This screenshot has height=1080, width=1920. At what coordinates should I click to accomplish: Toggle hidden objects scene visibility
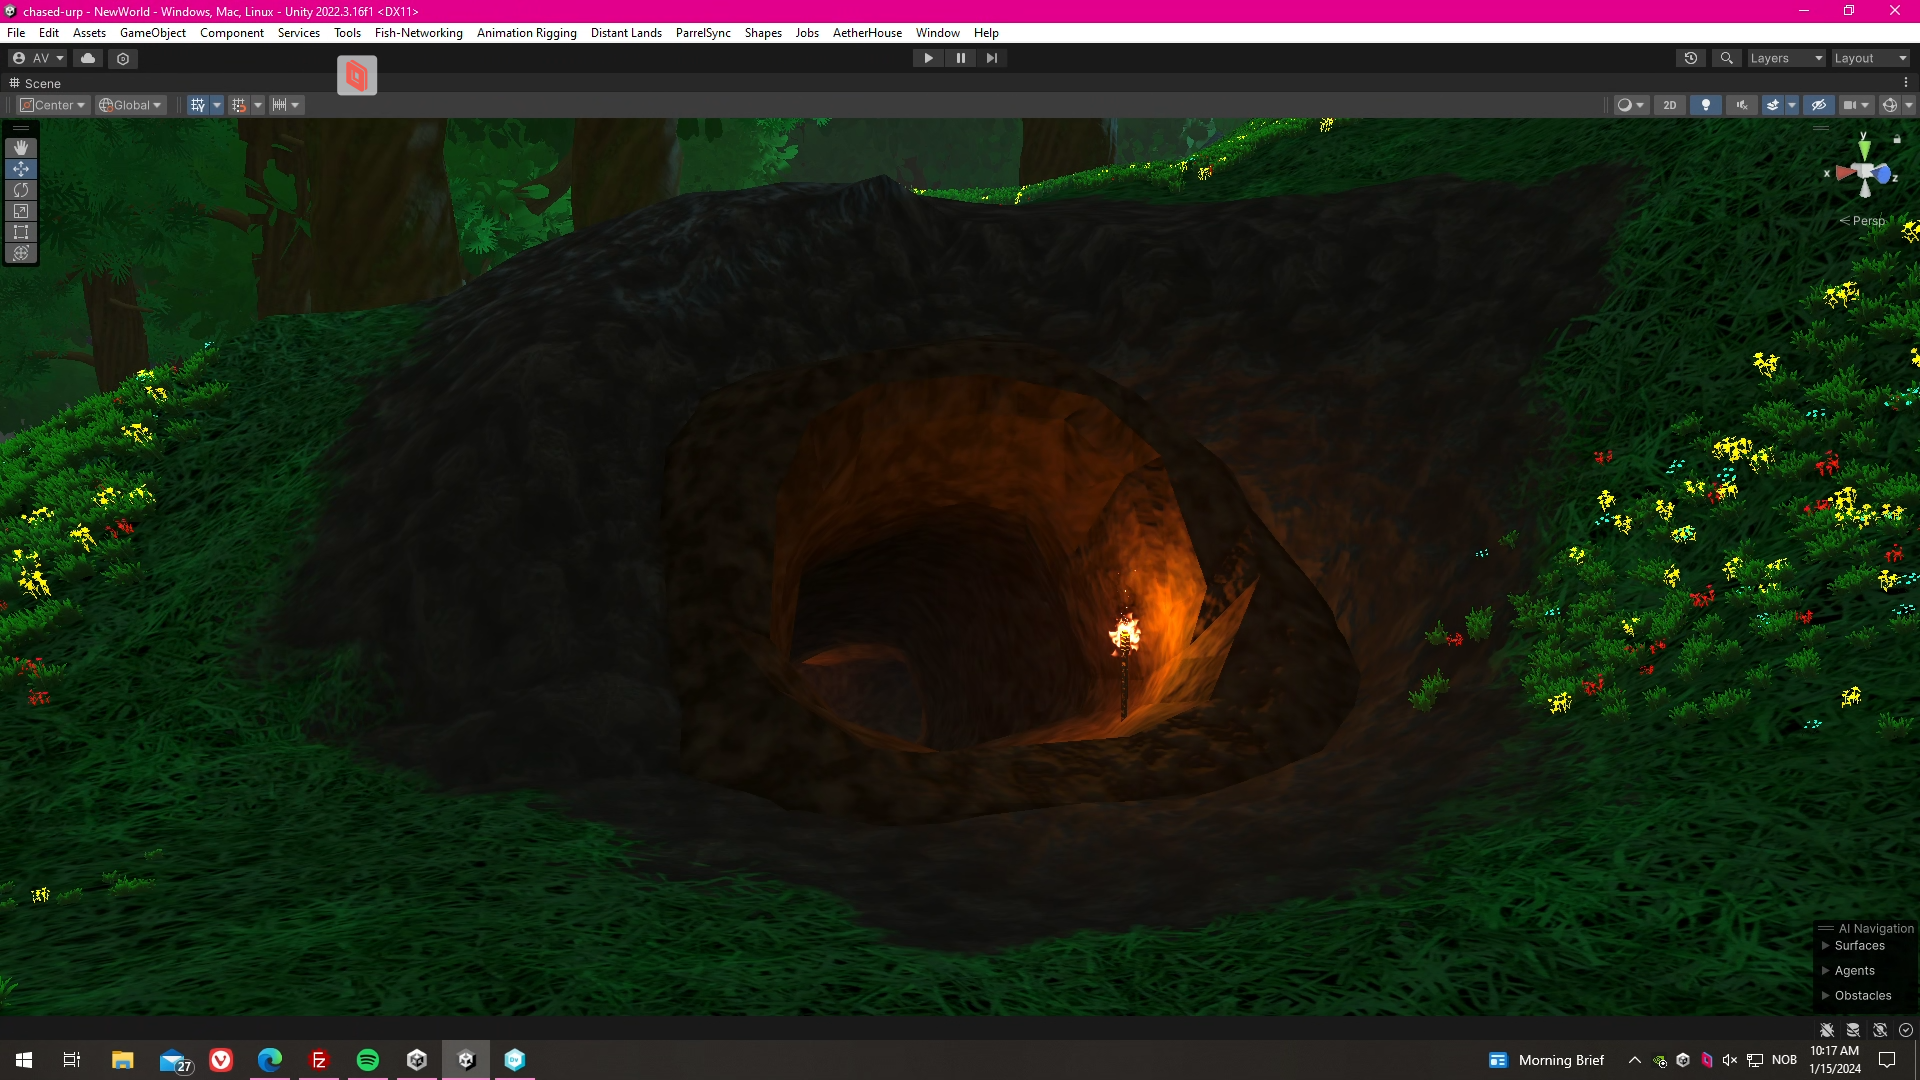1818,105
